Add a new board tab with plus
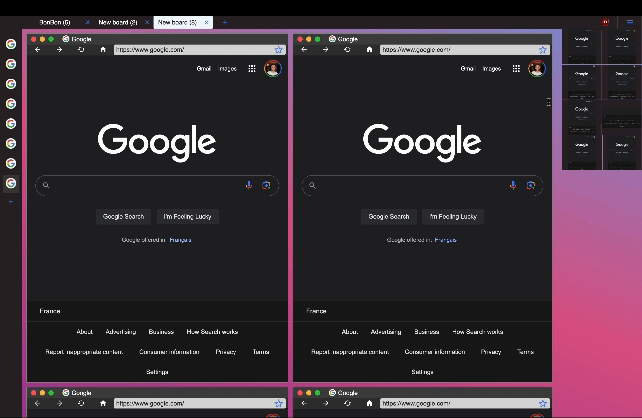Image resolution: width=642 pixels, height=418 pixels. point(224,23)
